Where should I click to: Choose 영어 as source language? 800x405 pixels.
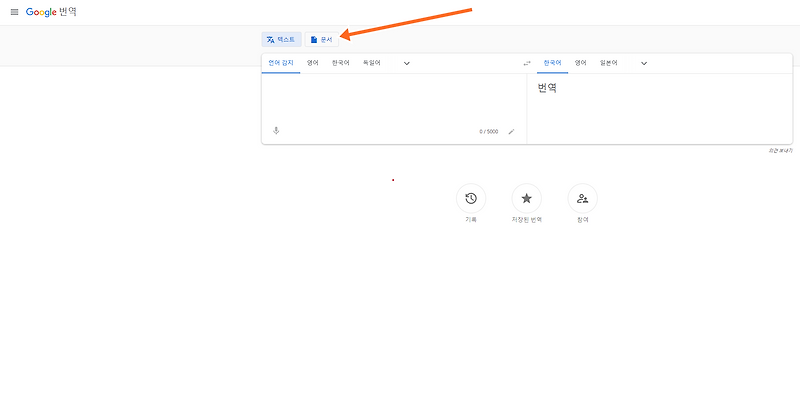click(x=313, y=63)
